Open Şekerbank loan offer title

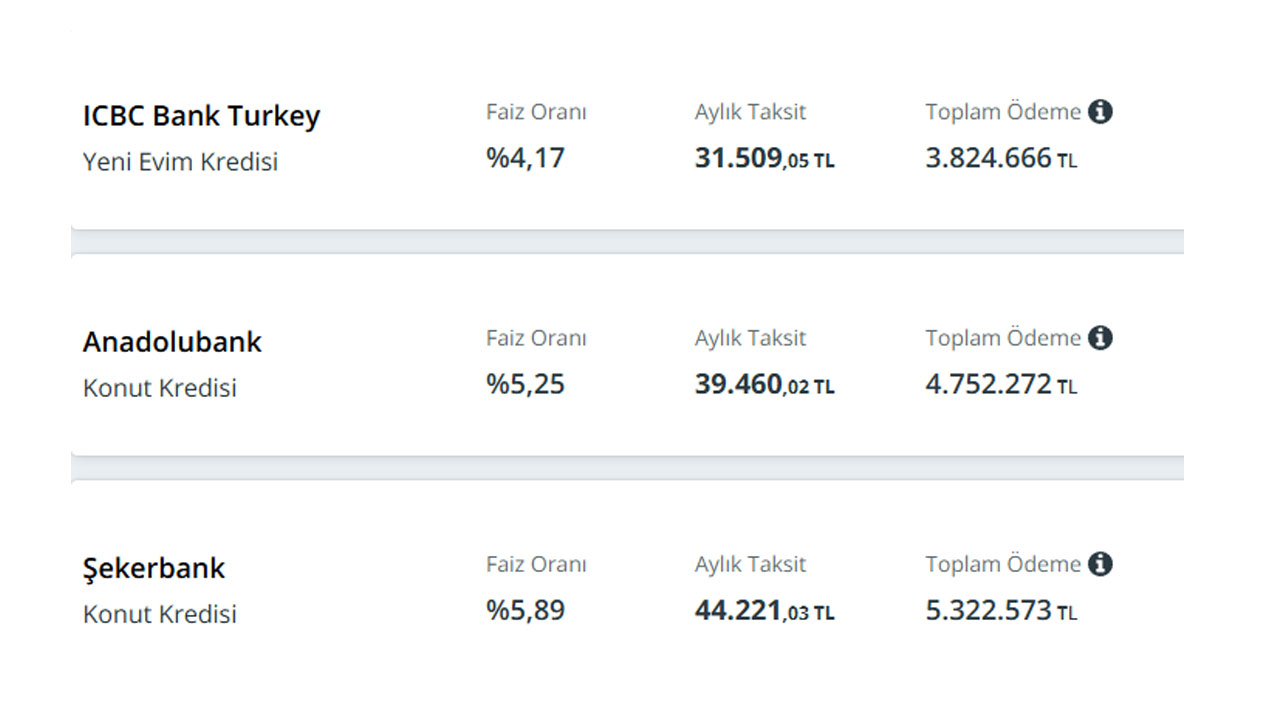(x=154, y=569)
